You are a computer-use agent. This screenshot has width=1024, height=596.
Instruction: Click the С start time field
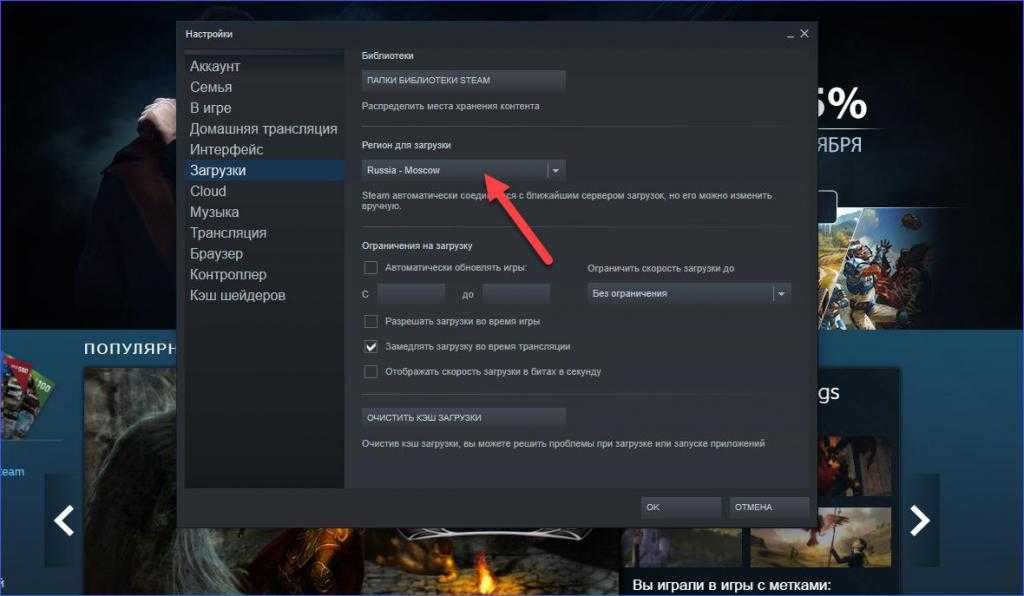(x=411, y=294)
